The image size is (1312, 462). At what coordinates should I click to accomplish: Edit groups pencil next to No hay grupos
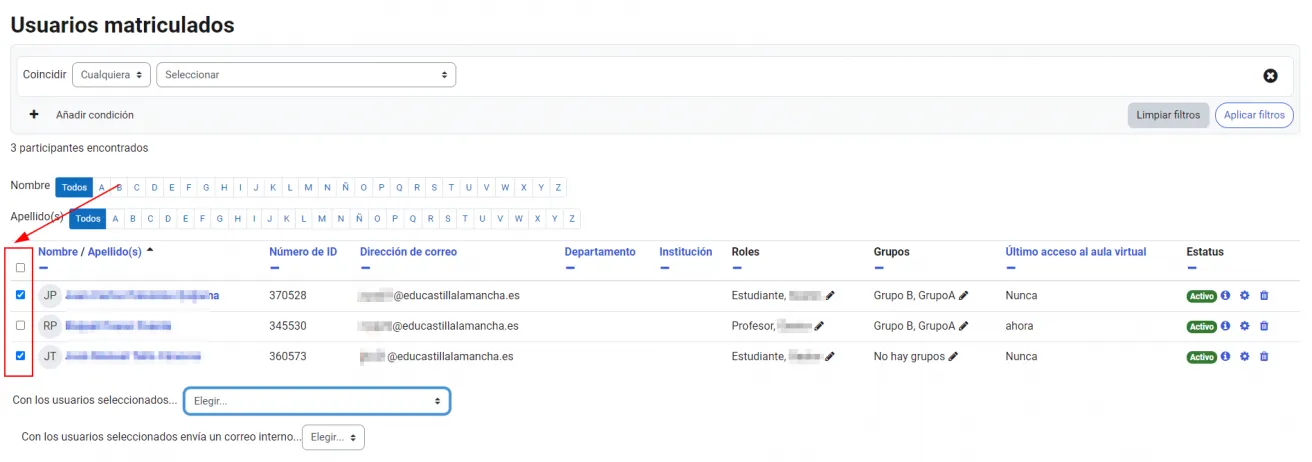(x=953, y=357)
